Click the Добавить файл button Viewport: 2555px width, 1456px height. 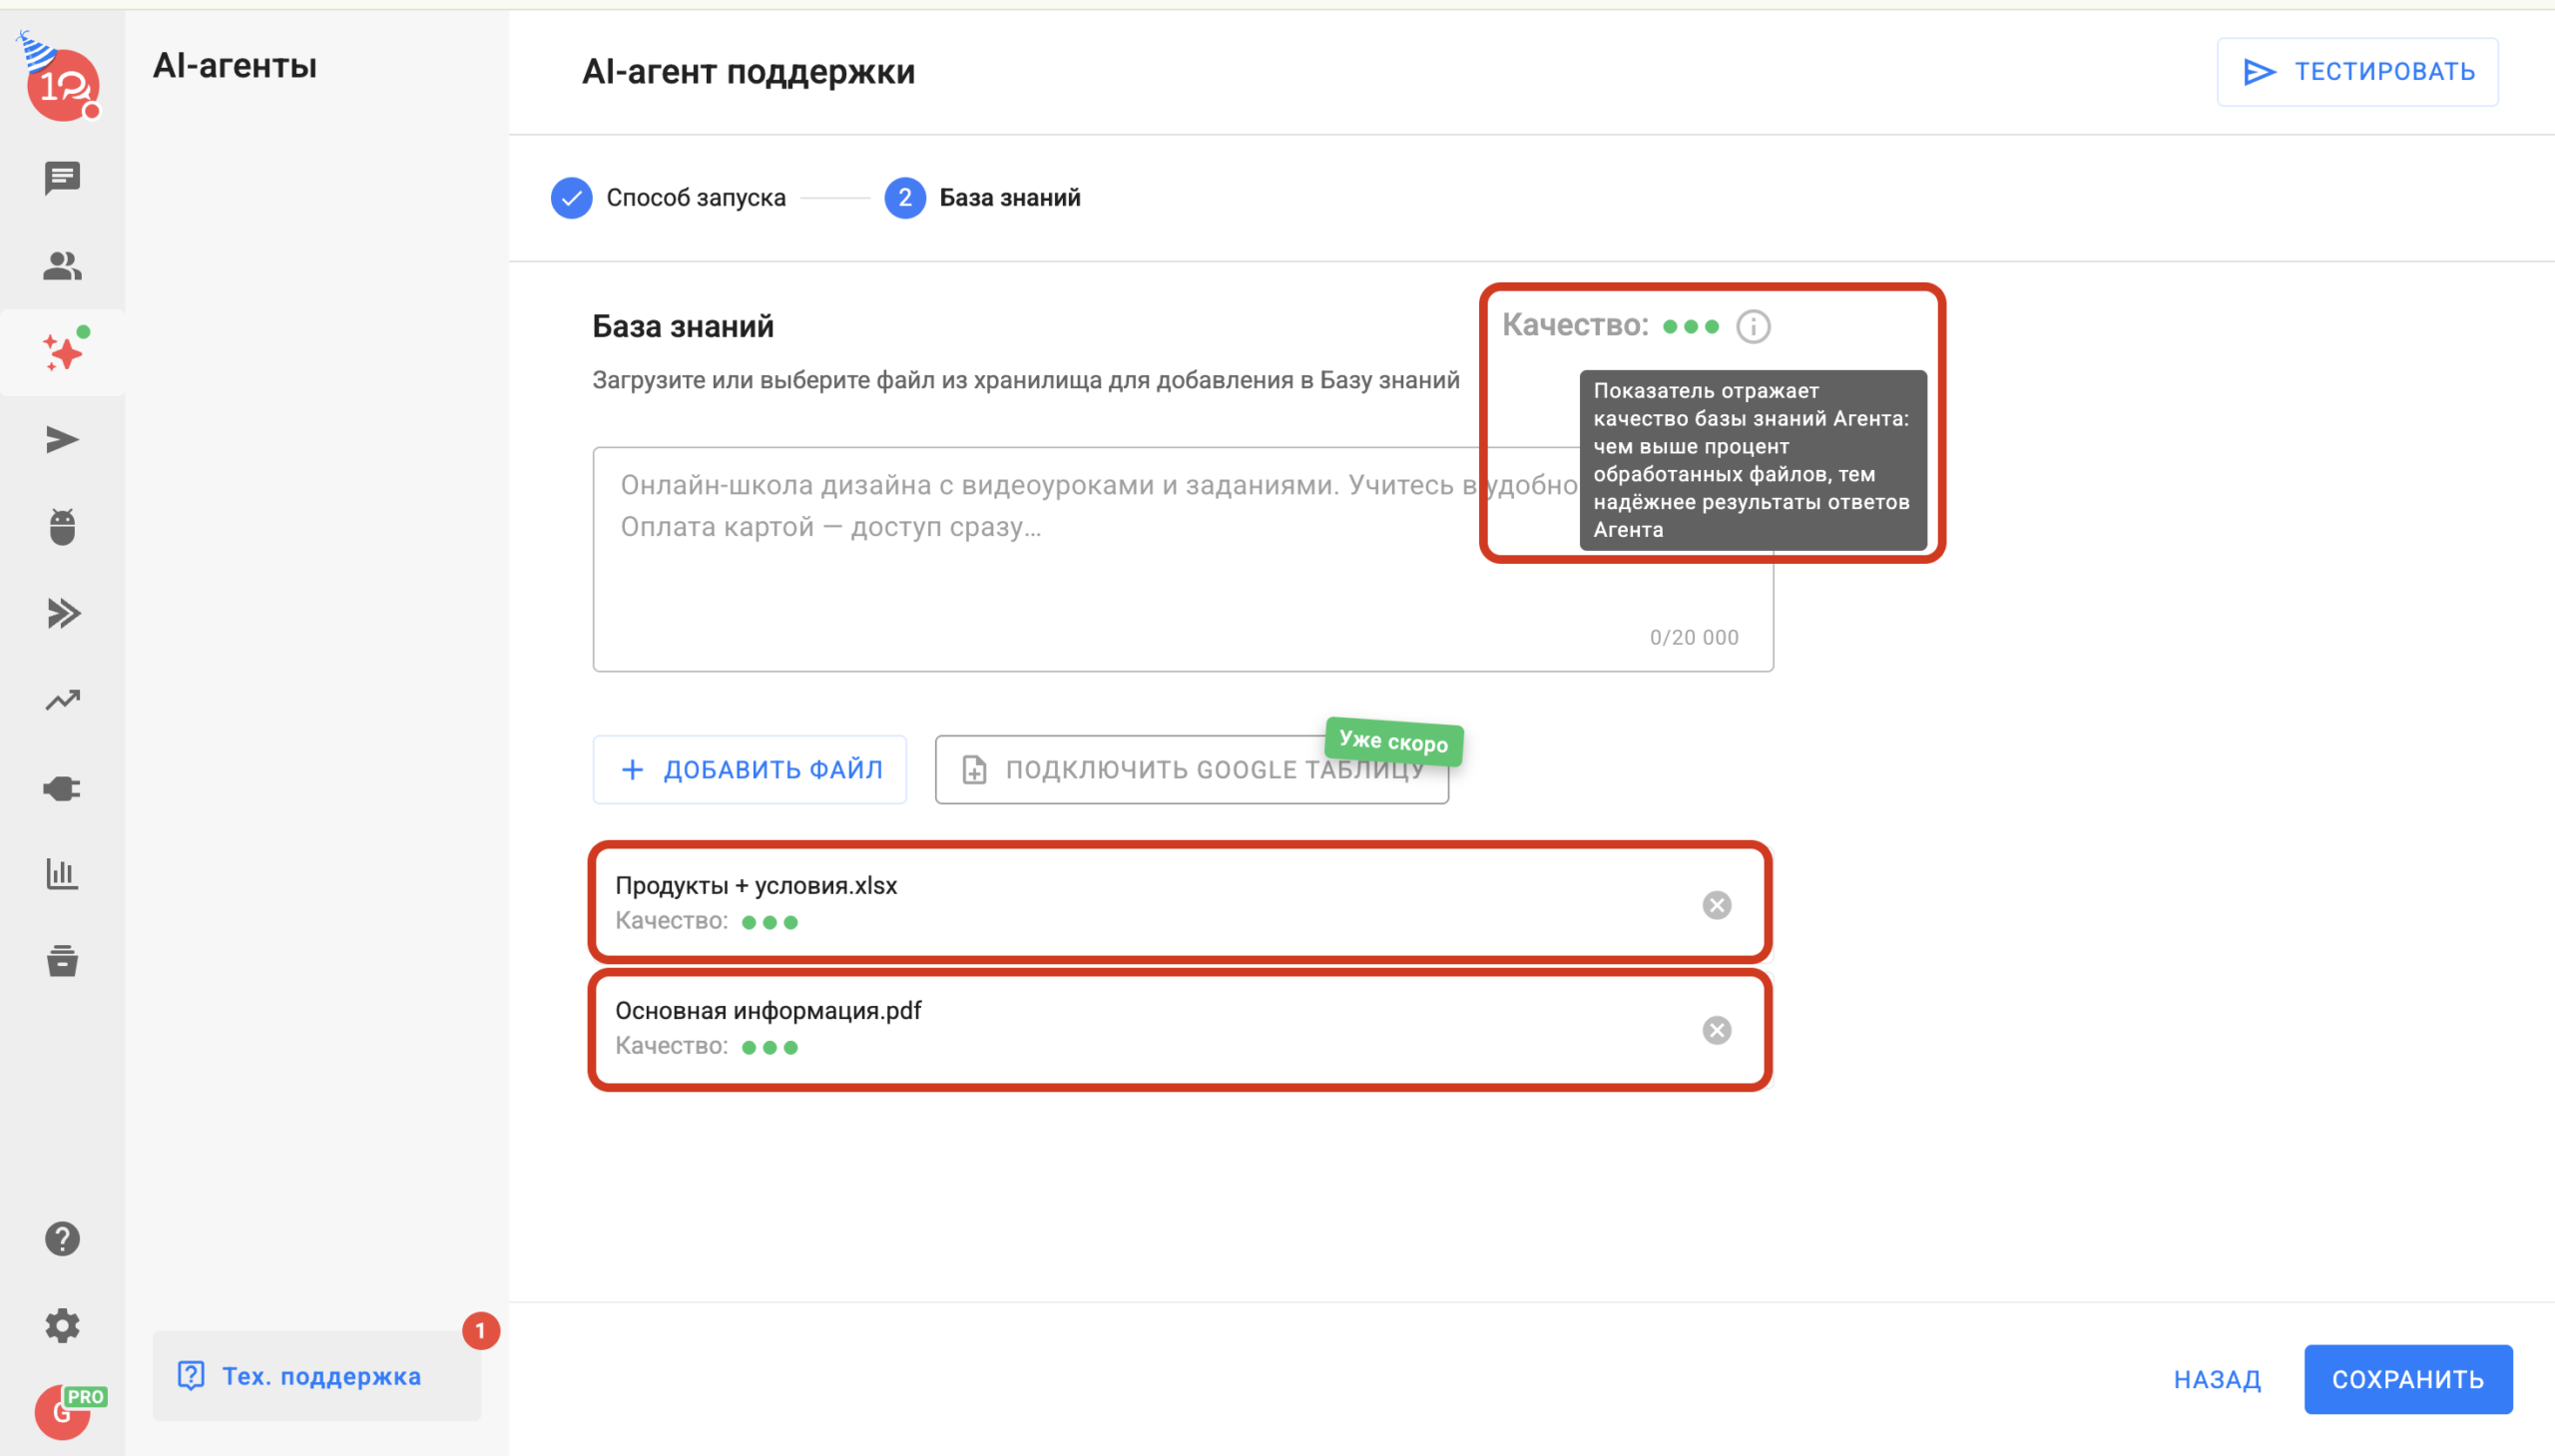[x=750, y=769]
